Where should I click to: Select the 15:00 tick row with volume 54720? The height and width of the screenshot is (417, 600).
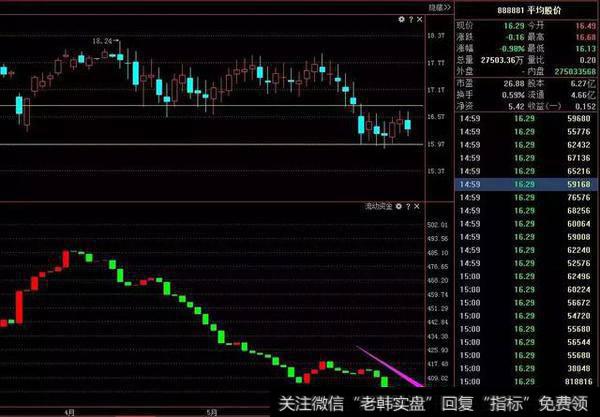click(526, 316)
